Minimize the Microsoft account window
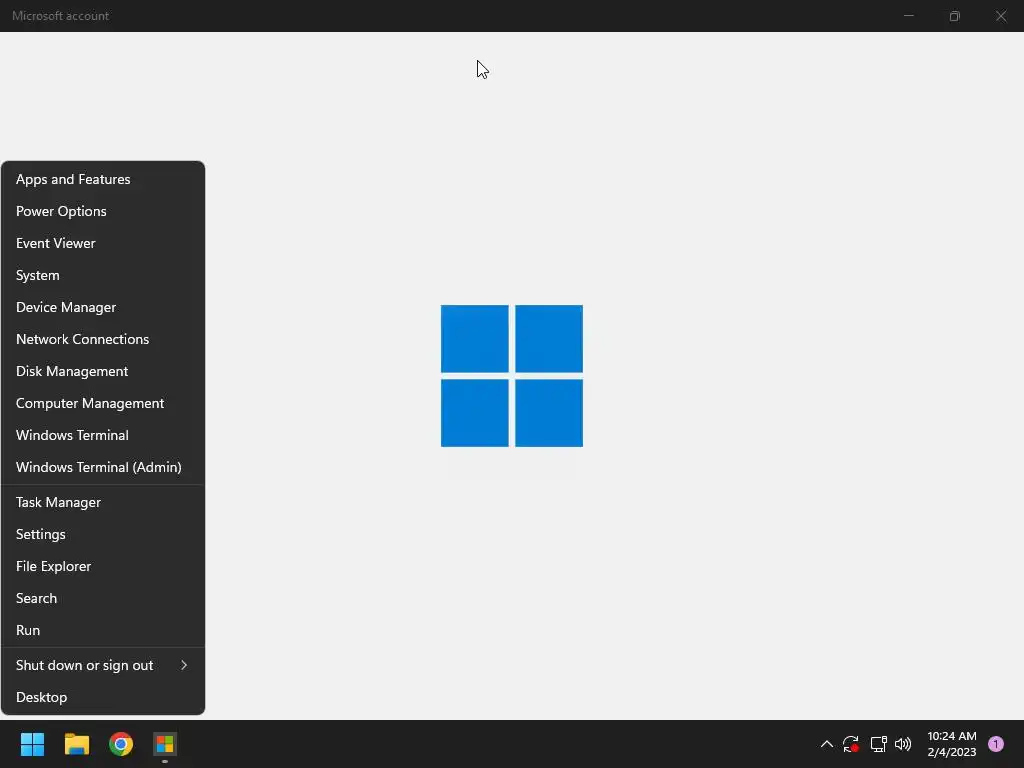Image resolution: width=1024 pixels, height=768 pixels. [x=908, y=16]
